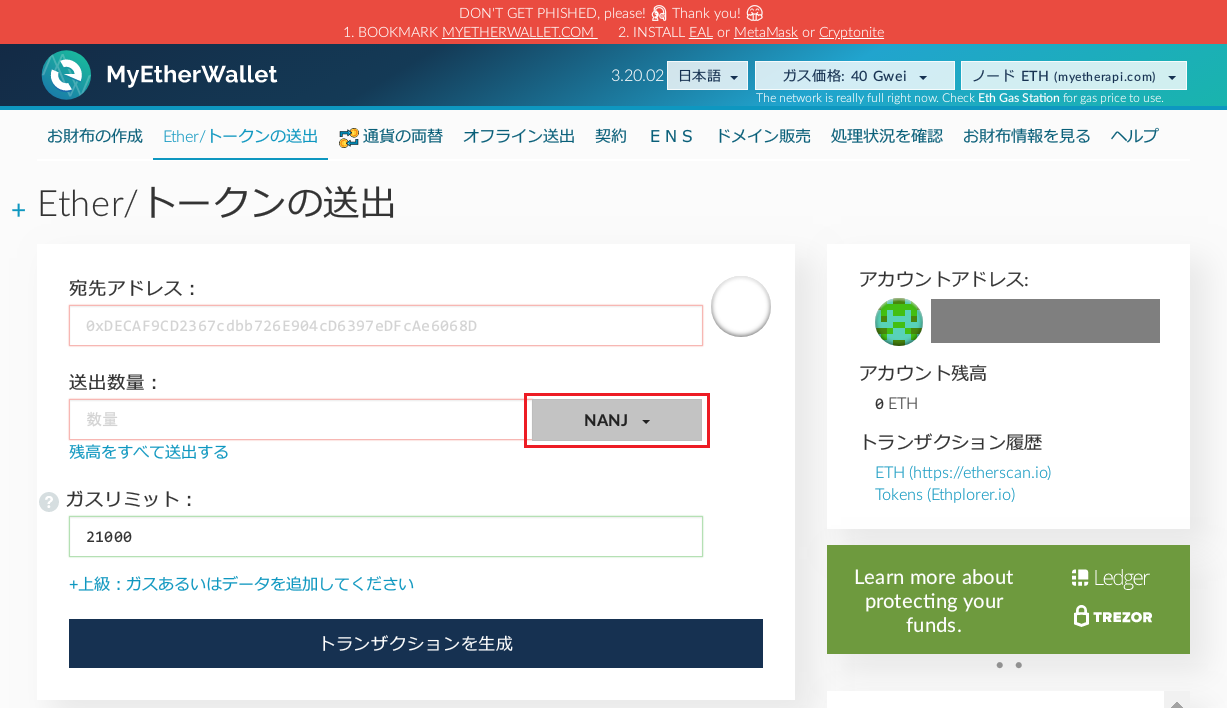Click the question mark help icon by ガスリミット
This screenshot has width=1227, height=708.
(x=49, y=502)
